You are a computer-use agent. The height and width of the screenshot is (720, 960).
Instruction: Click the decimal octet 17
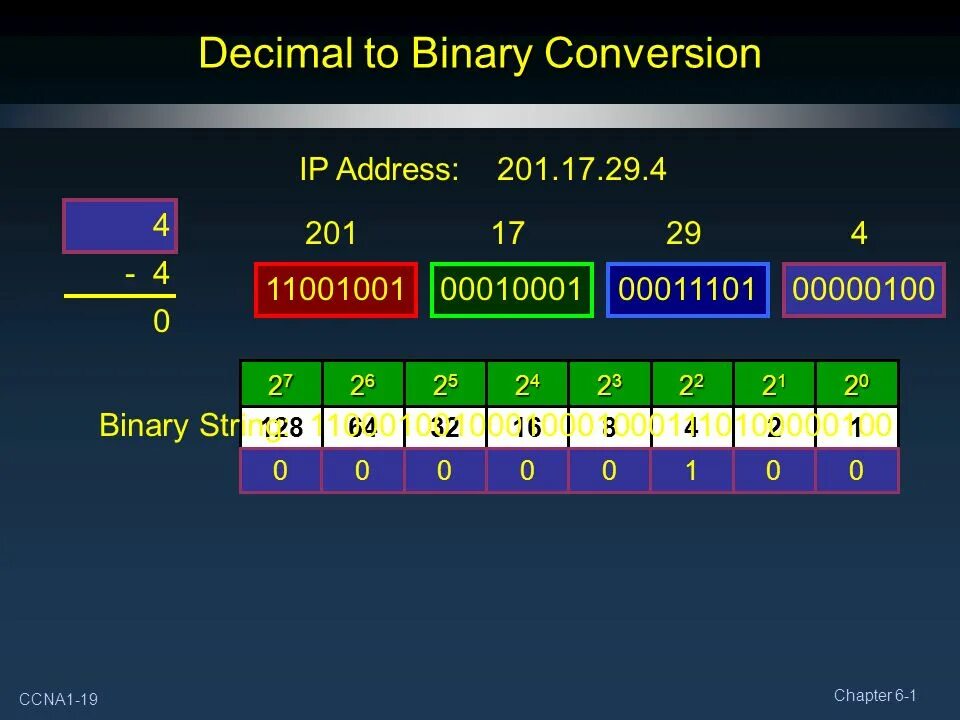pyautogui.click(x=508, y=233)
